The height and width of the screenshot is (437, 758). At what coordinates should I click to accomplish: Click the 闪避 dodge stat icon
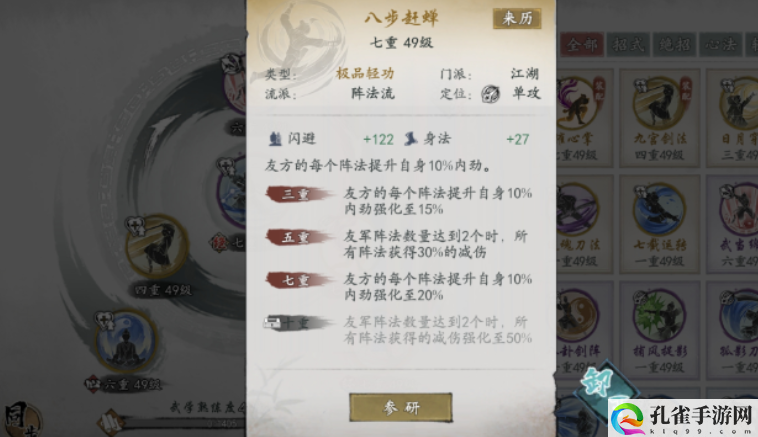pos(275,139)
